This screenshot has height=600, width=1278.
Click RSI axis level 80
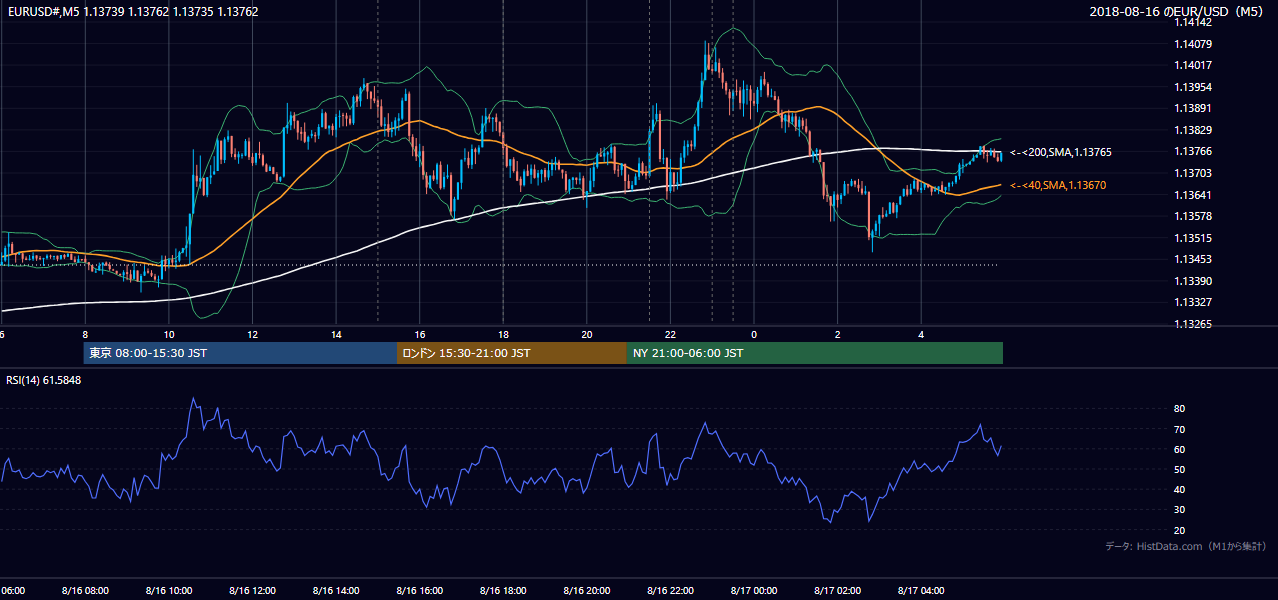[x=1179, y=409]
